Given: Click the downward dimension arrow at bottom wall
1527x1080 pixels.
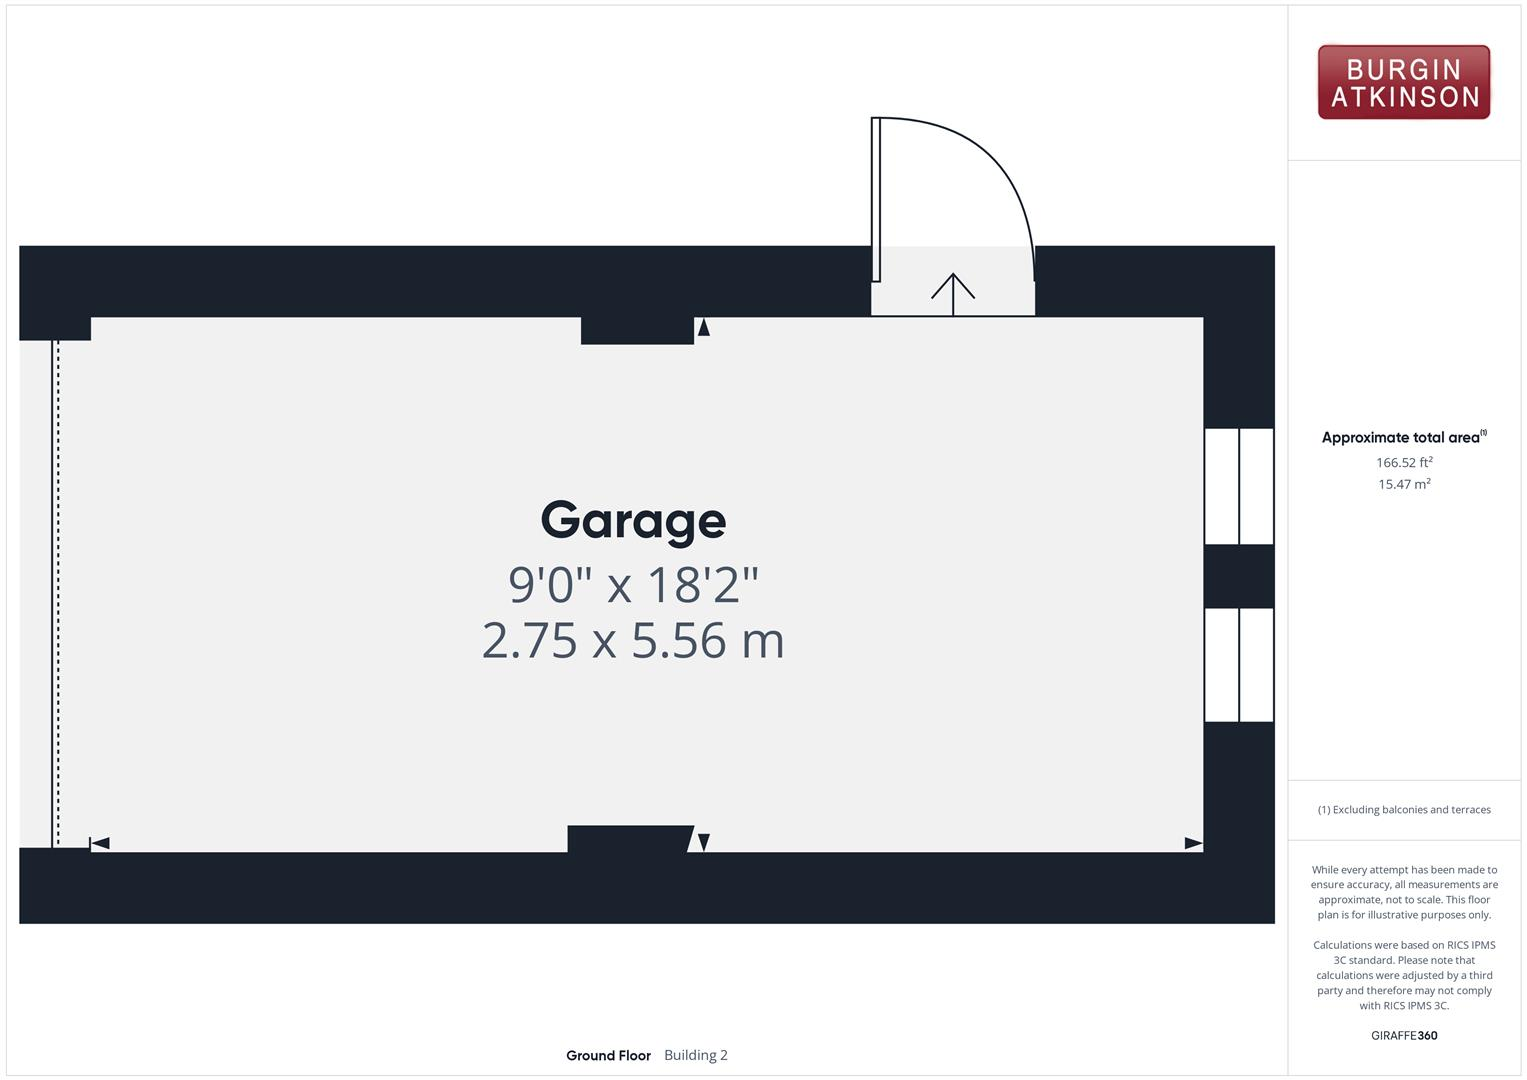Looking at the screenshot, I should 704,842.
